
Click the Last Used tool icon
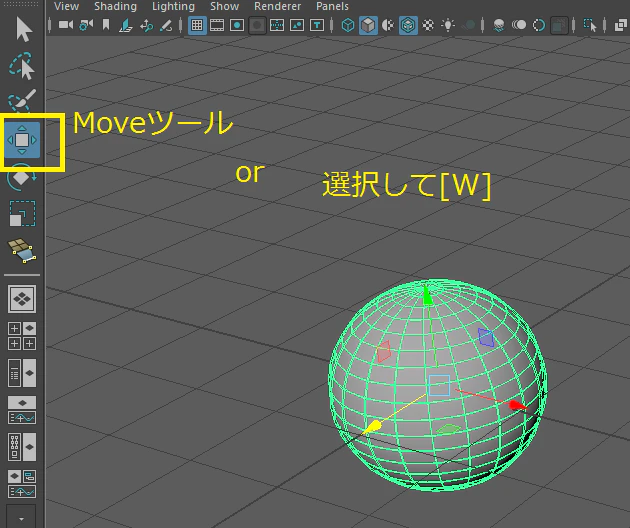click(22, 250)
